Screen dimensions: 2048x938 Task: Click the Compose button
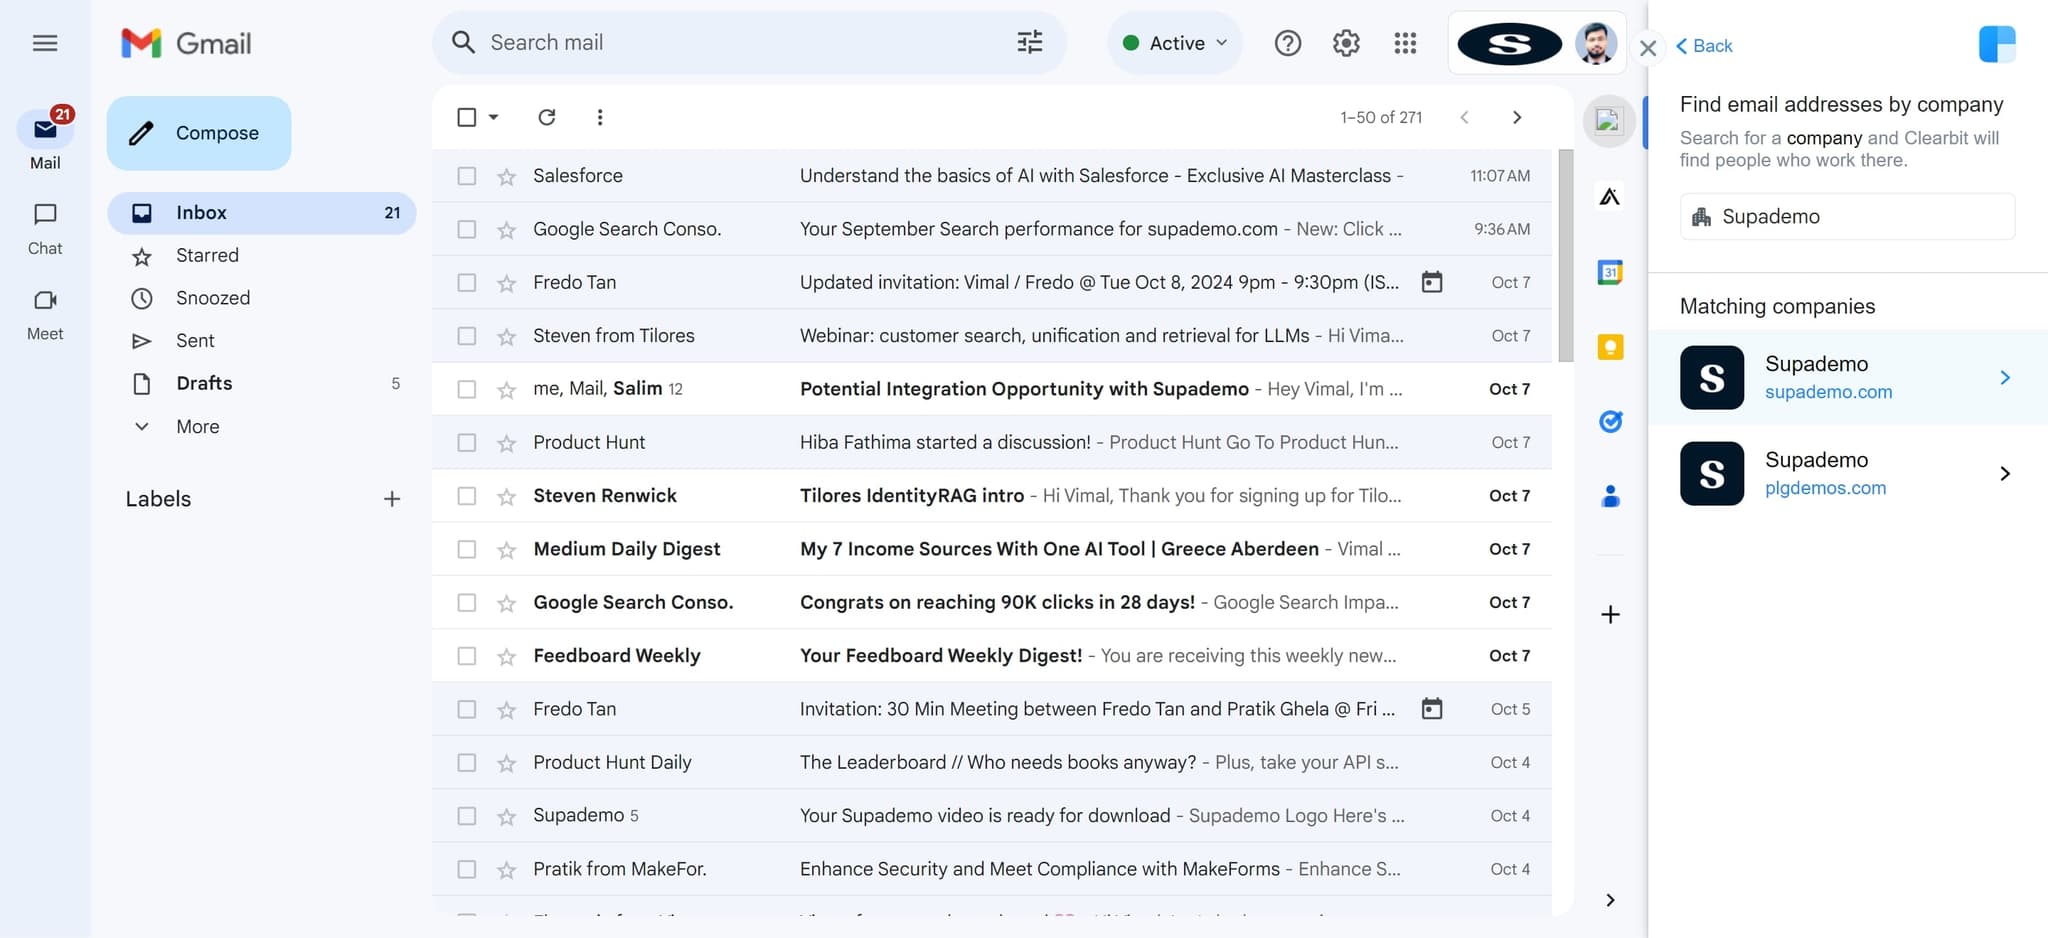click(199, 133)
